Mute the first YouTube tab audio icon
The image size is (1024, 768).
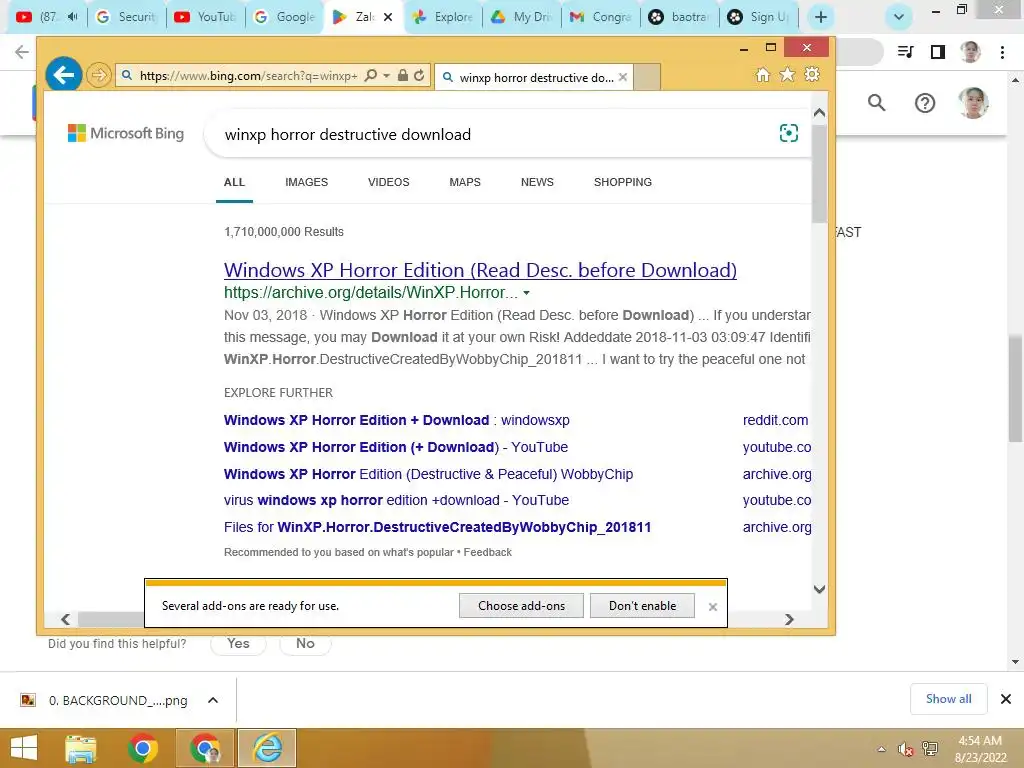[72, 17]
